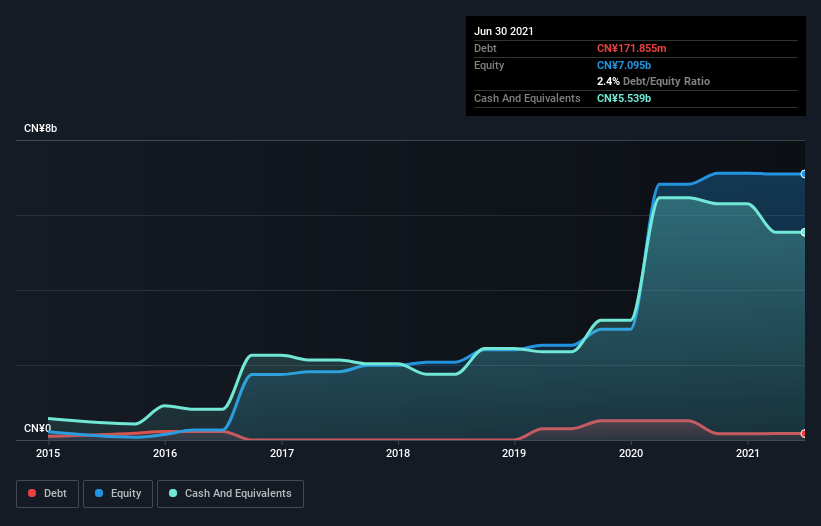Click the 2017 axis label
821x526 pixels.
tap(282, 453)
